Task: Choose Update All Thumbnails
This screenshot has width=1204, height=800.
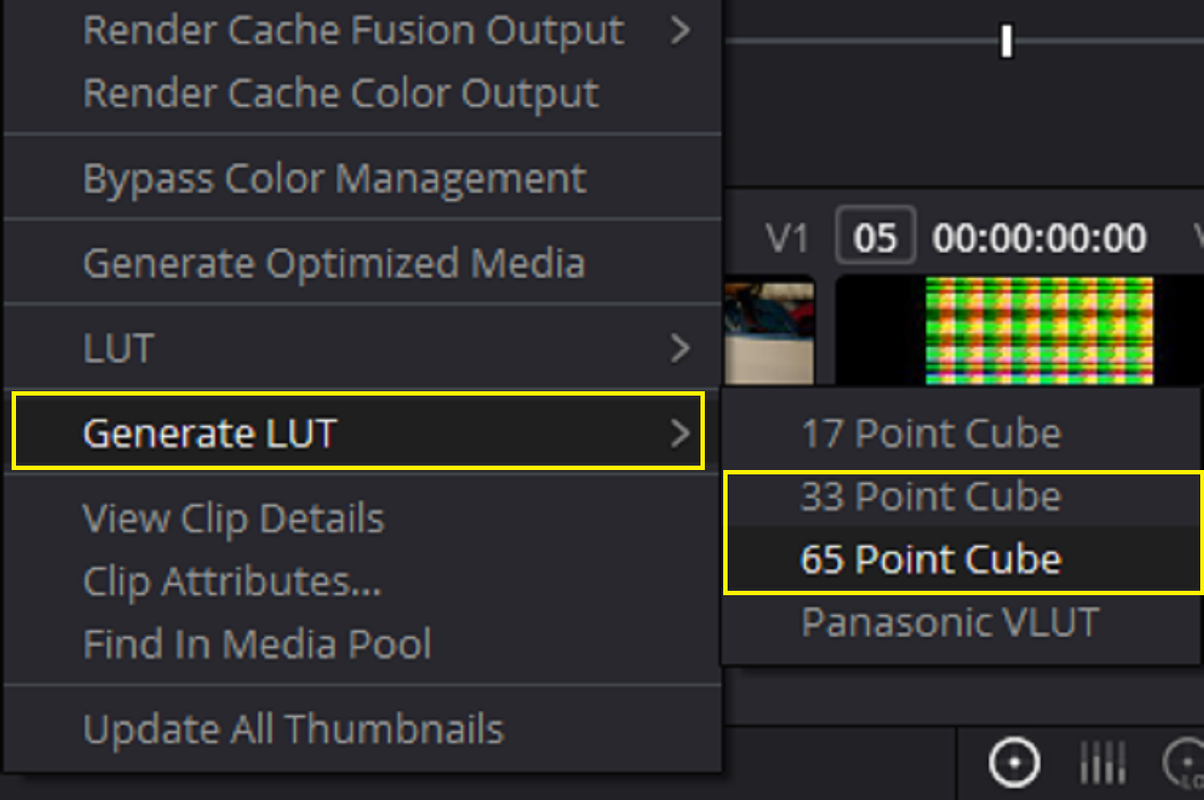Action: pyautogui.click(x=293, y=729)
